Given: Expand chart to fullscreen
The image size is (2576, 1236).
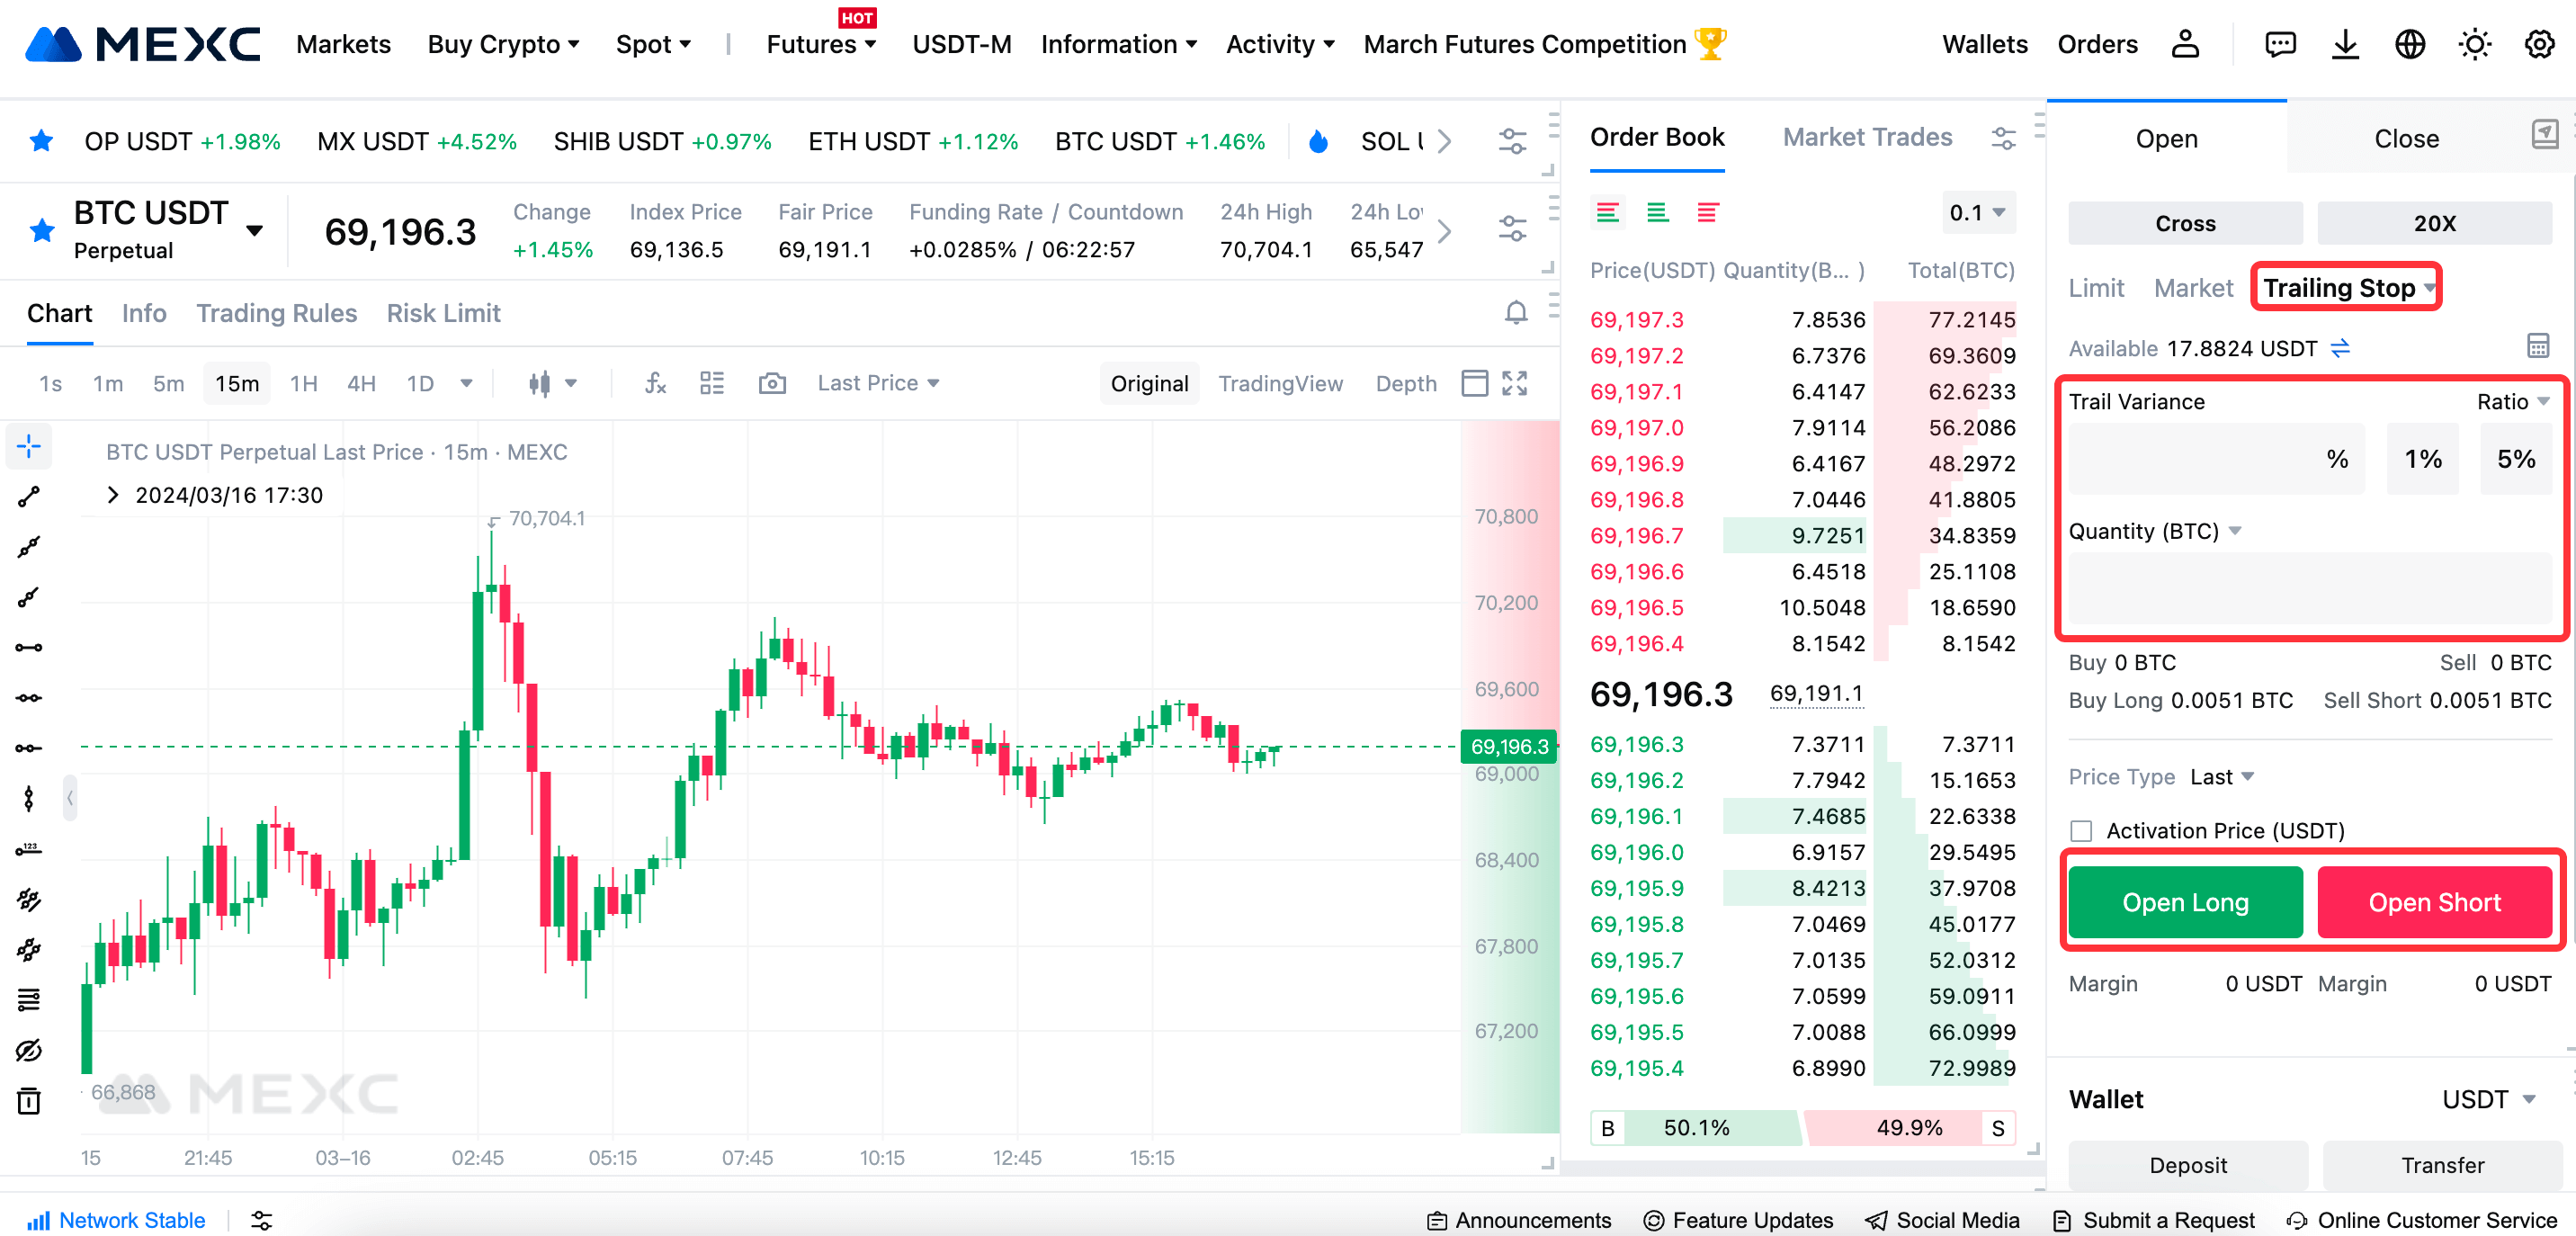Looking at the screenshot, I should pos(1515,383).
